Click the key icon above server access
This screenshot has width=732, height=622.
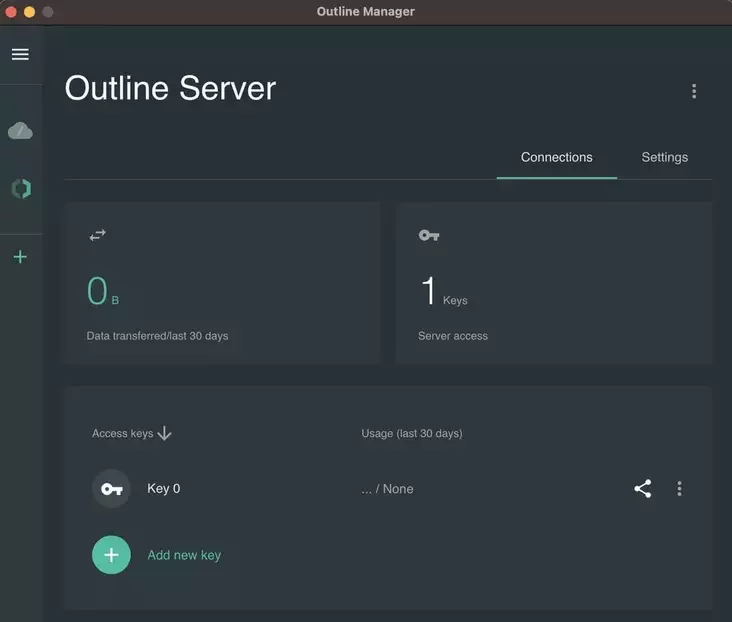(x=428, y=235)
